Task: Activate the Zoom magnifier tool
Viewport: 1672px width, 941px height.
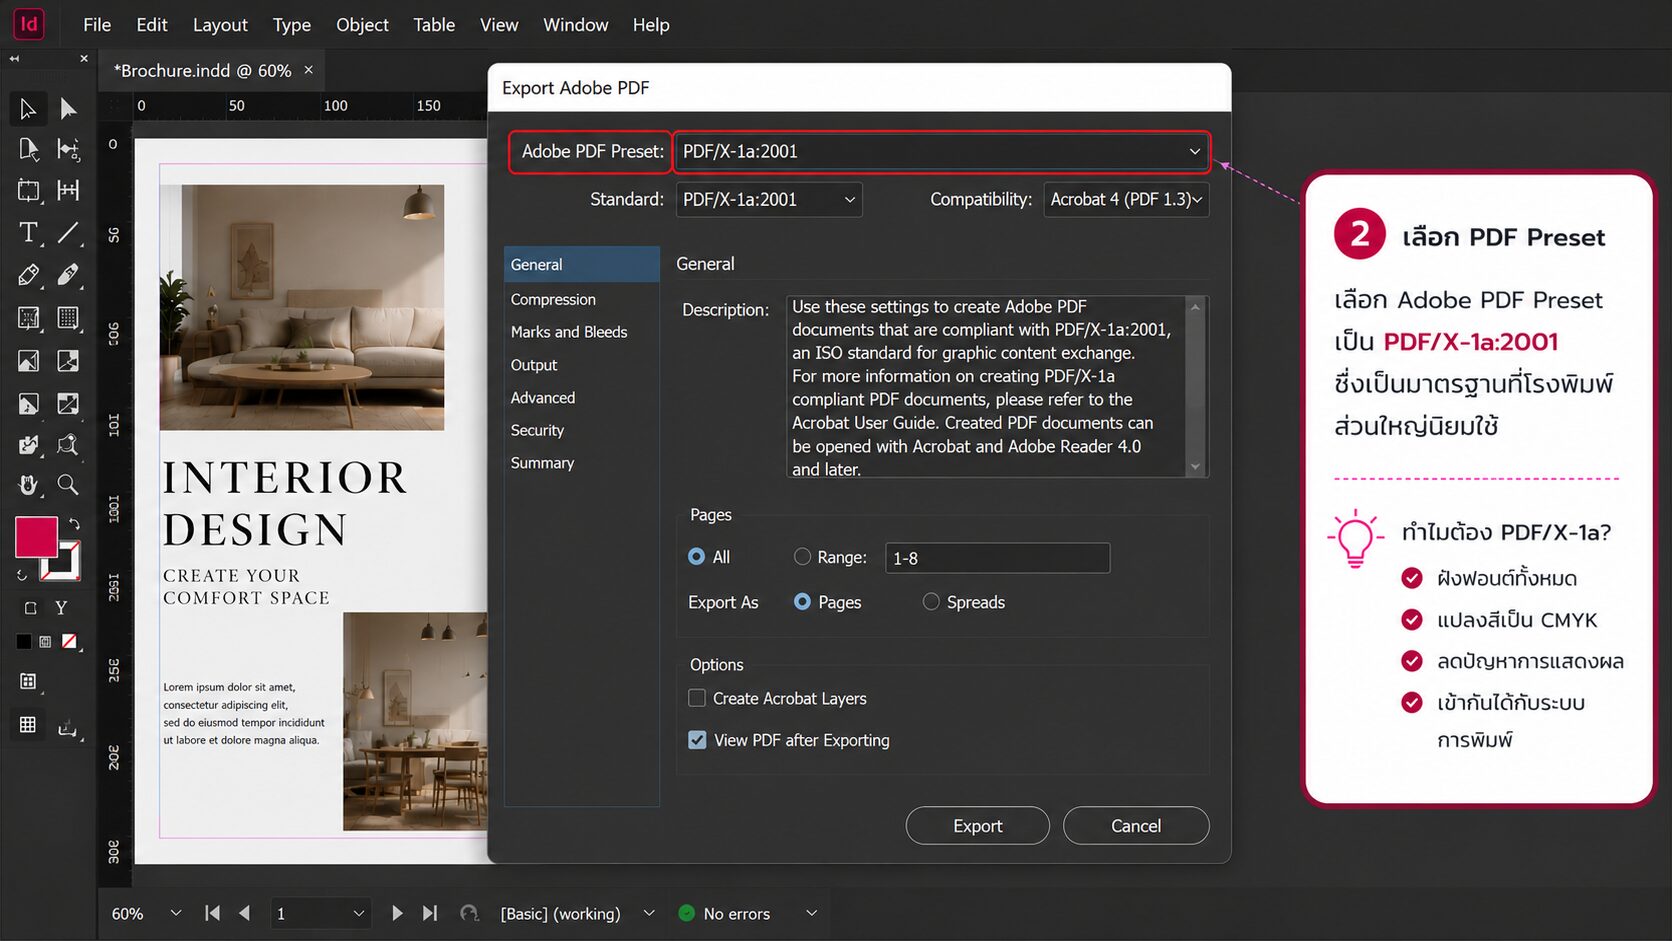Action: click(x=68, y=485)
